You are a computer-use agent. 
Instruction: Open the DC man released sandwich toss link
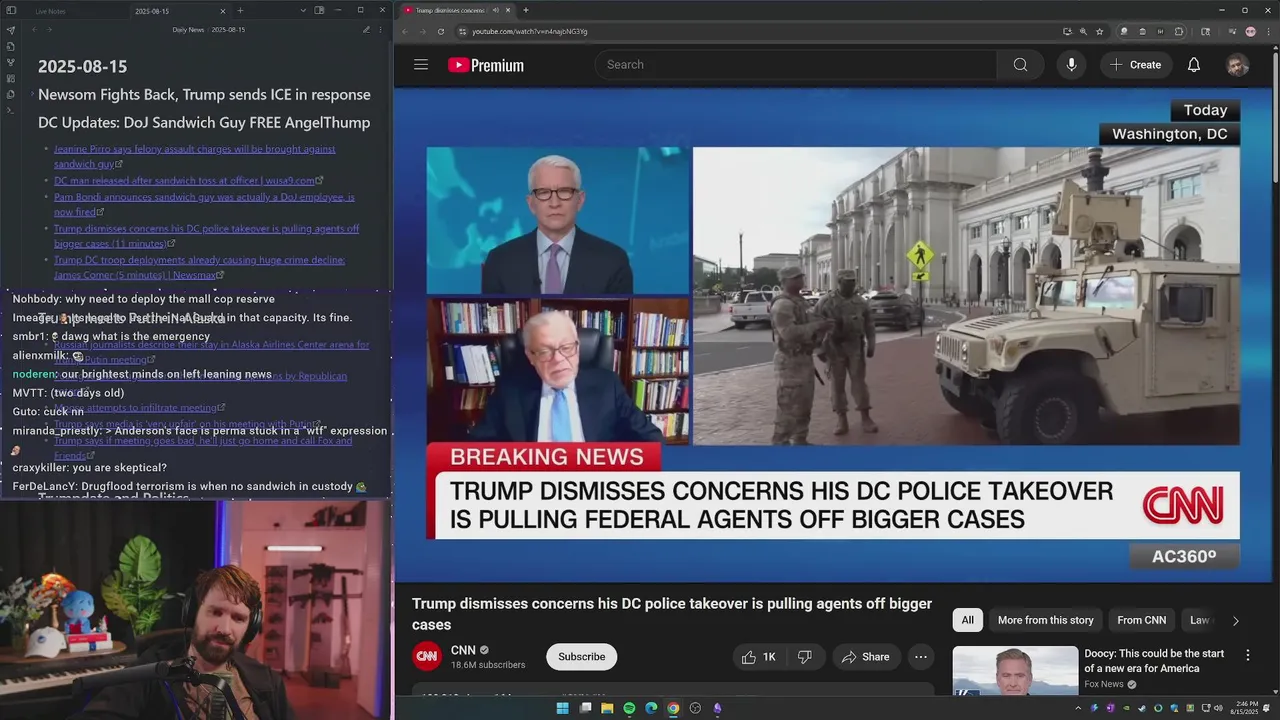pos(188,181)
